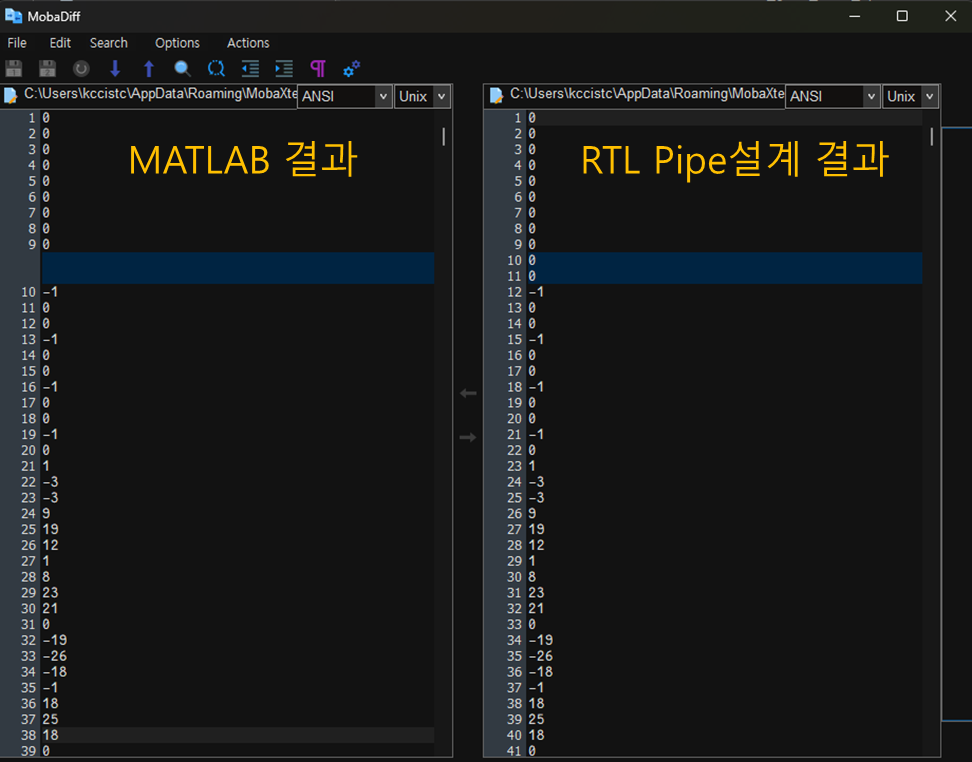Open the right pane Unix line-ending dropdown
The image size is (972, 762).
click(930, 97)
